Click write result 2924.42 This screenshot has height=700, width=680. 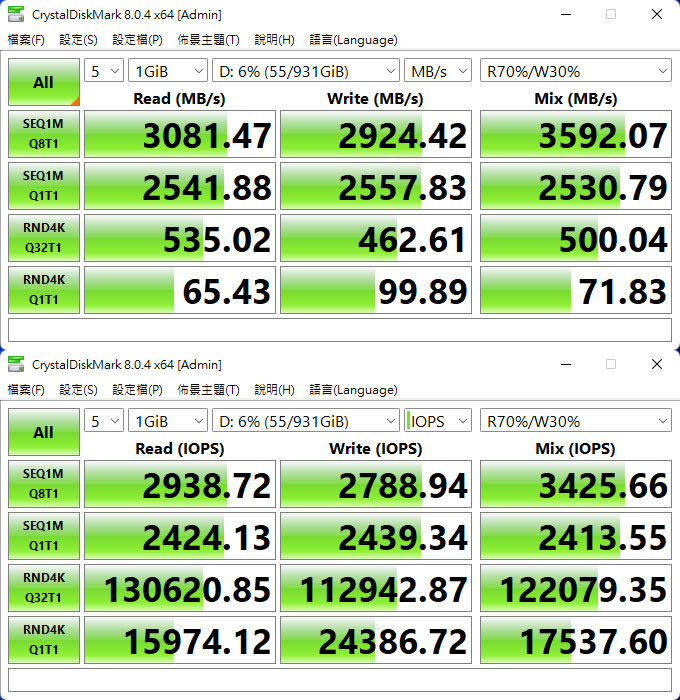tap(376, 134)
